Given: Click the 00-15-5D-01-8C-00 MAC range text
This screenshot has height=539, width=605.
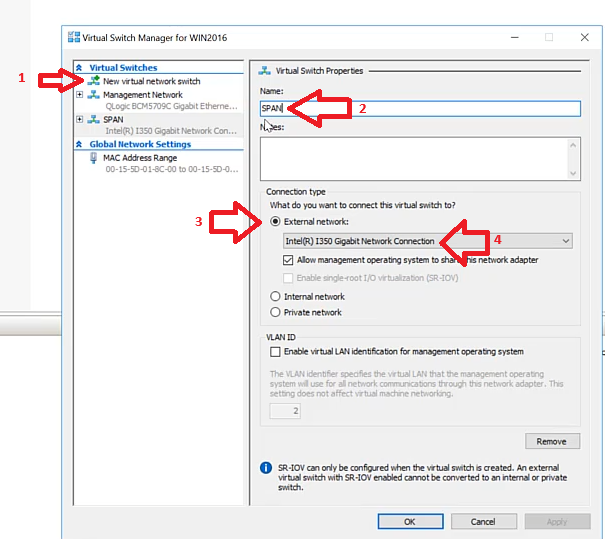Looking at the screenshot, I should [172, 169].
